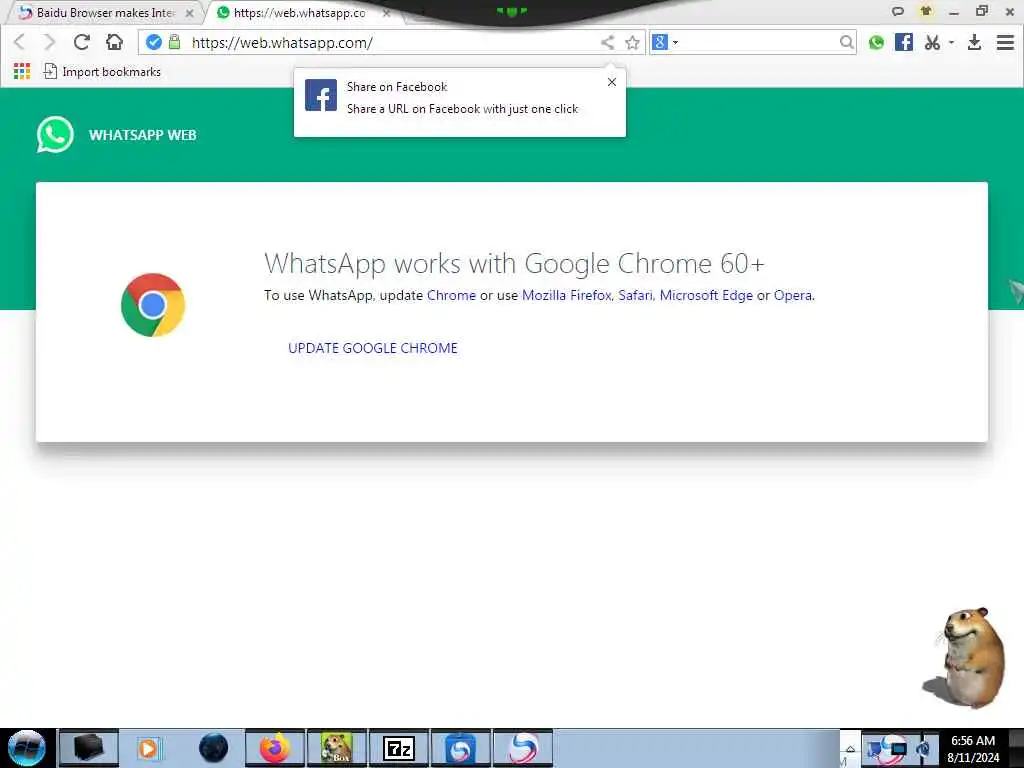Go forward to the next page
The width and height of the screenshot is (1024, 768).
pyautogui.click(x=50, y=42)
